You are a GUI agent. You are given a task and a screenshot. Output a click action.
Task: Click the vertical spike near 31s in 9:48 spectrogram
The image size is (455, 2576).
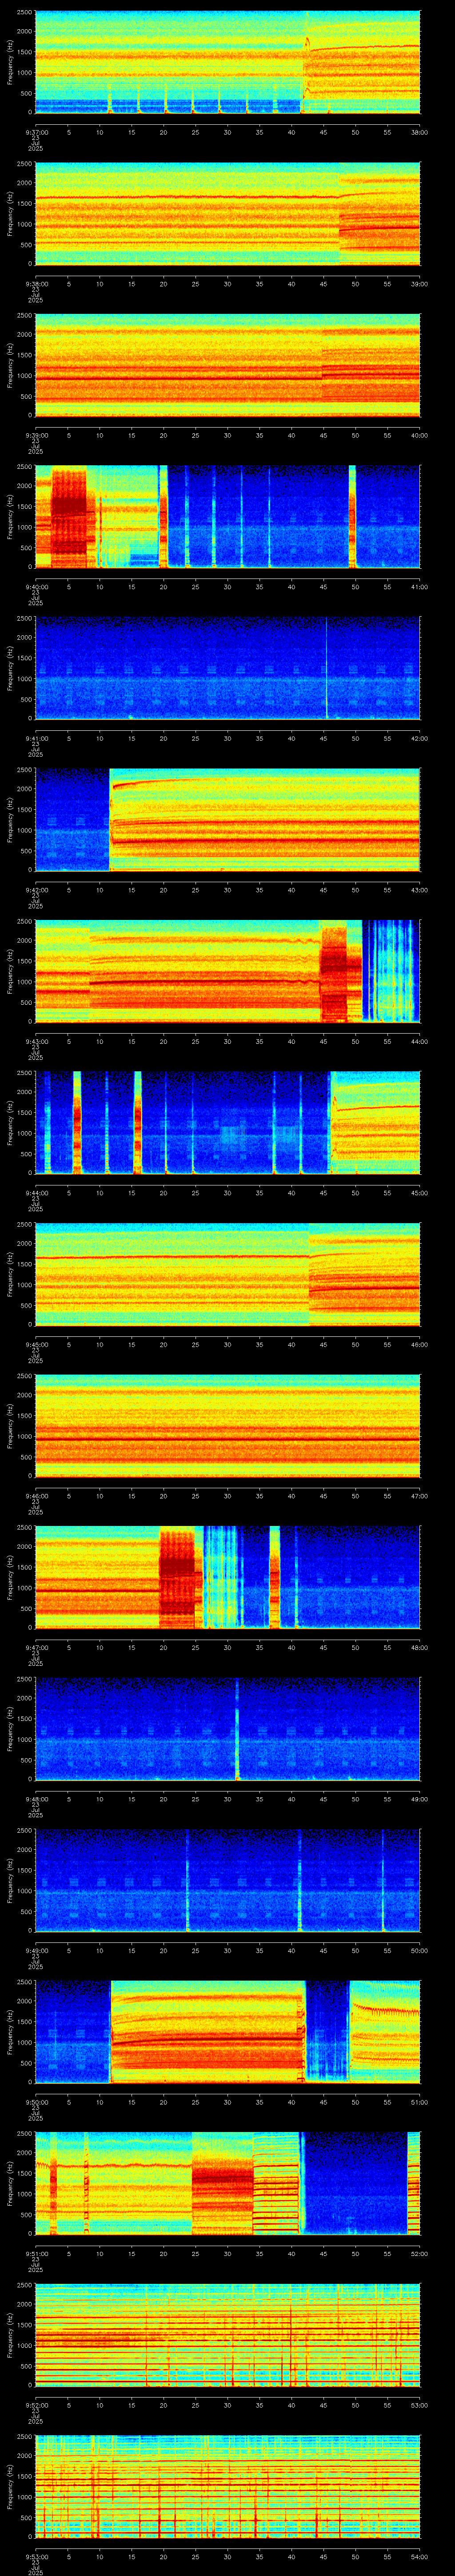coord(237,1729)
